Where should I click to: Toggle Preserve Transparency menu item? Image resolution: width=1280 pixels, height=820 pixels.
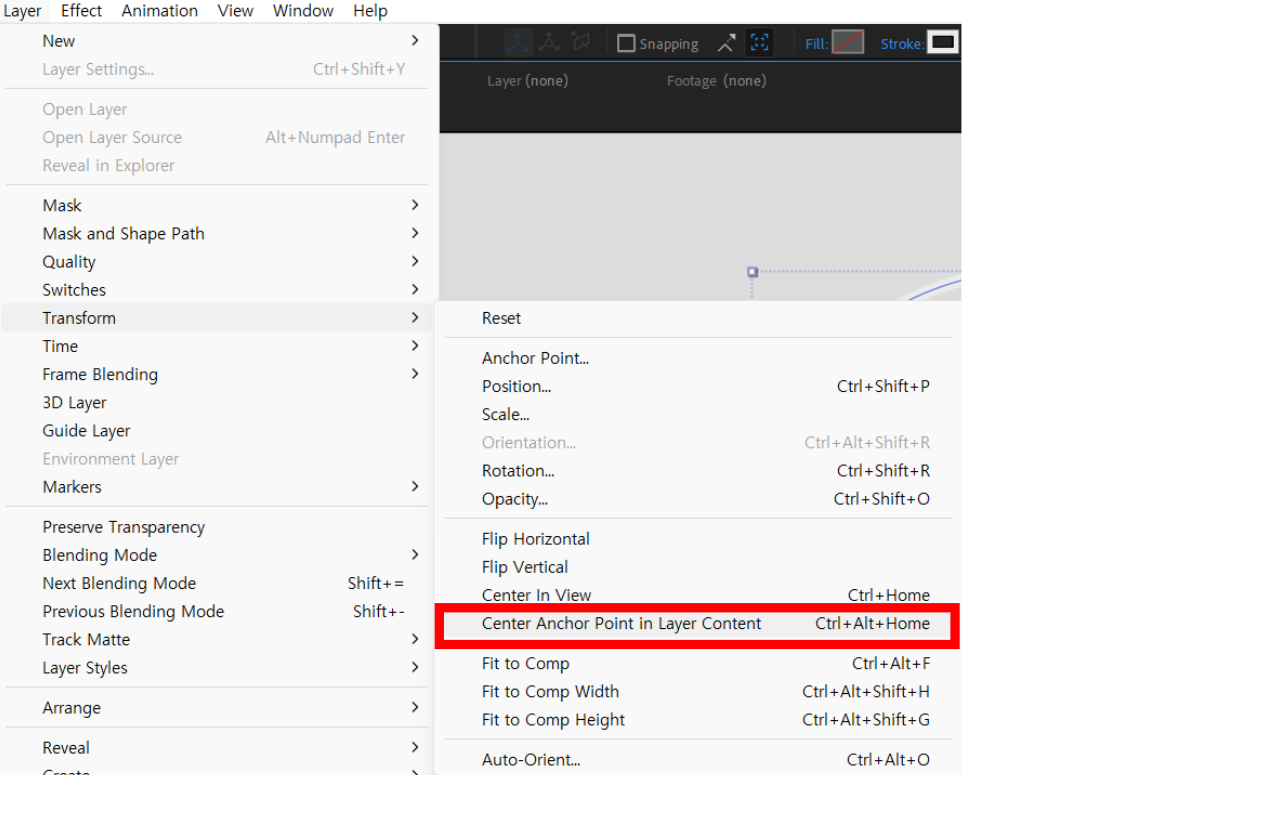point(216,527)
